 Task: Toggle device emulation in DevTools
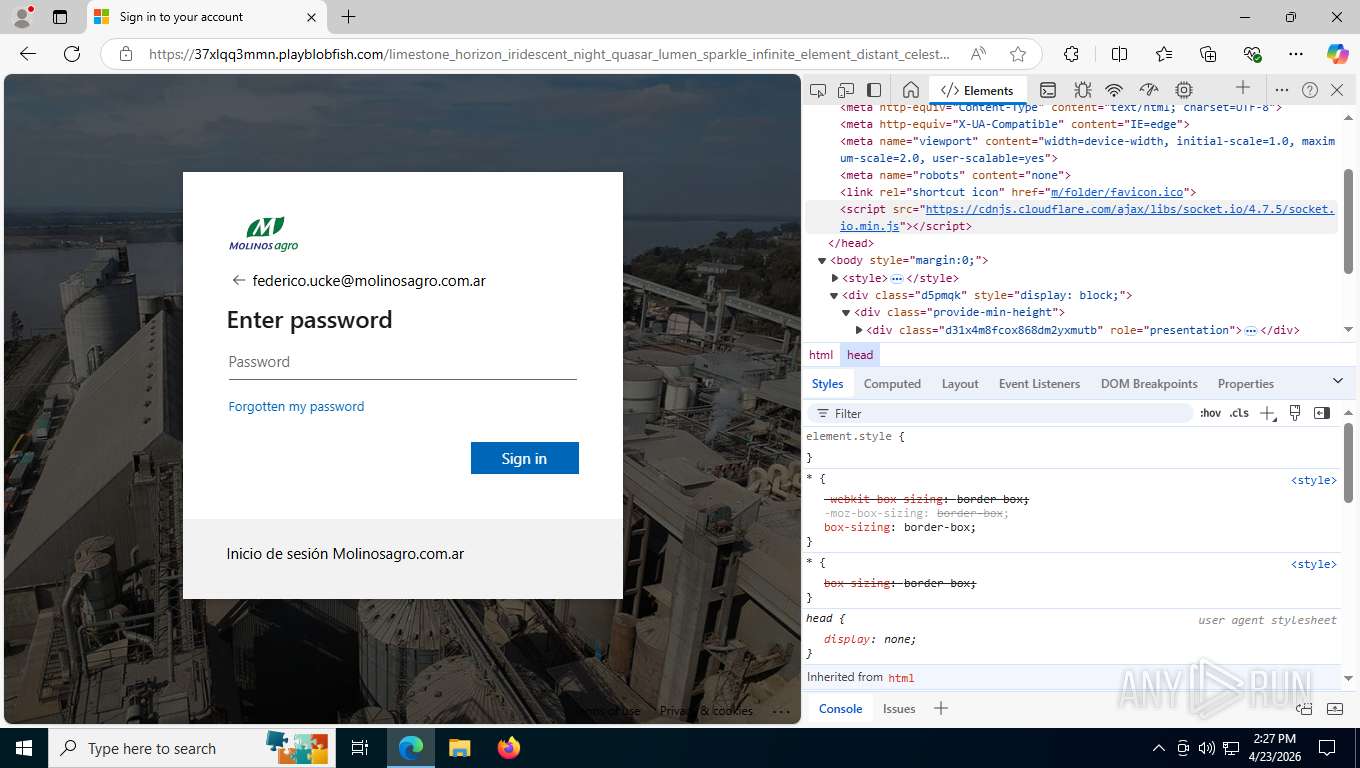tap(846, 90)
